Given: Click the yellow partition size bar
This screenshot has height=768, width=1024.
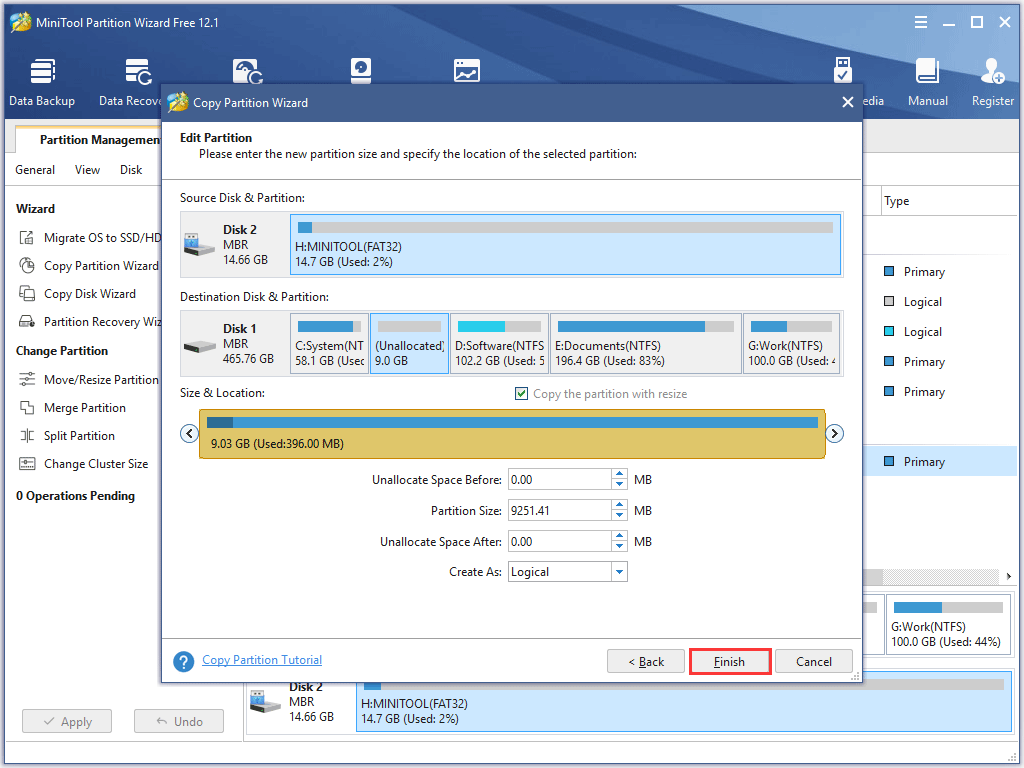Looking at the screenshot, I should 512,434.
